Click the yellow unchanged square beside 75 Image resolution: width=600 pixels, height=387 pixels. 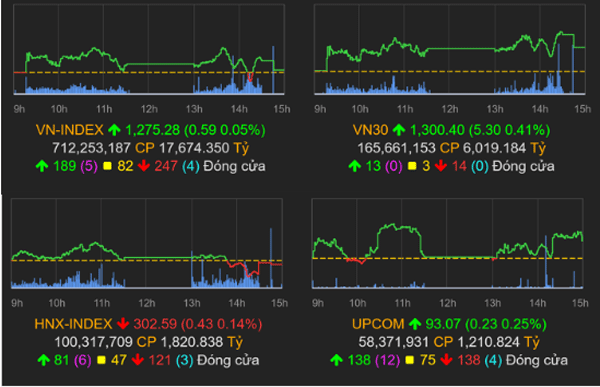[410, 360]
